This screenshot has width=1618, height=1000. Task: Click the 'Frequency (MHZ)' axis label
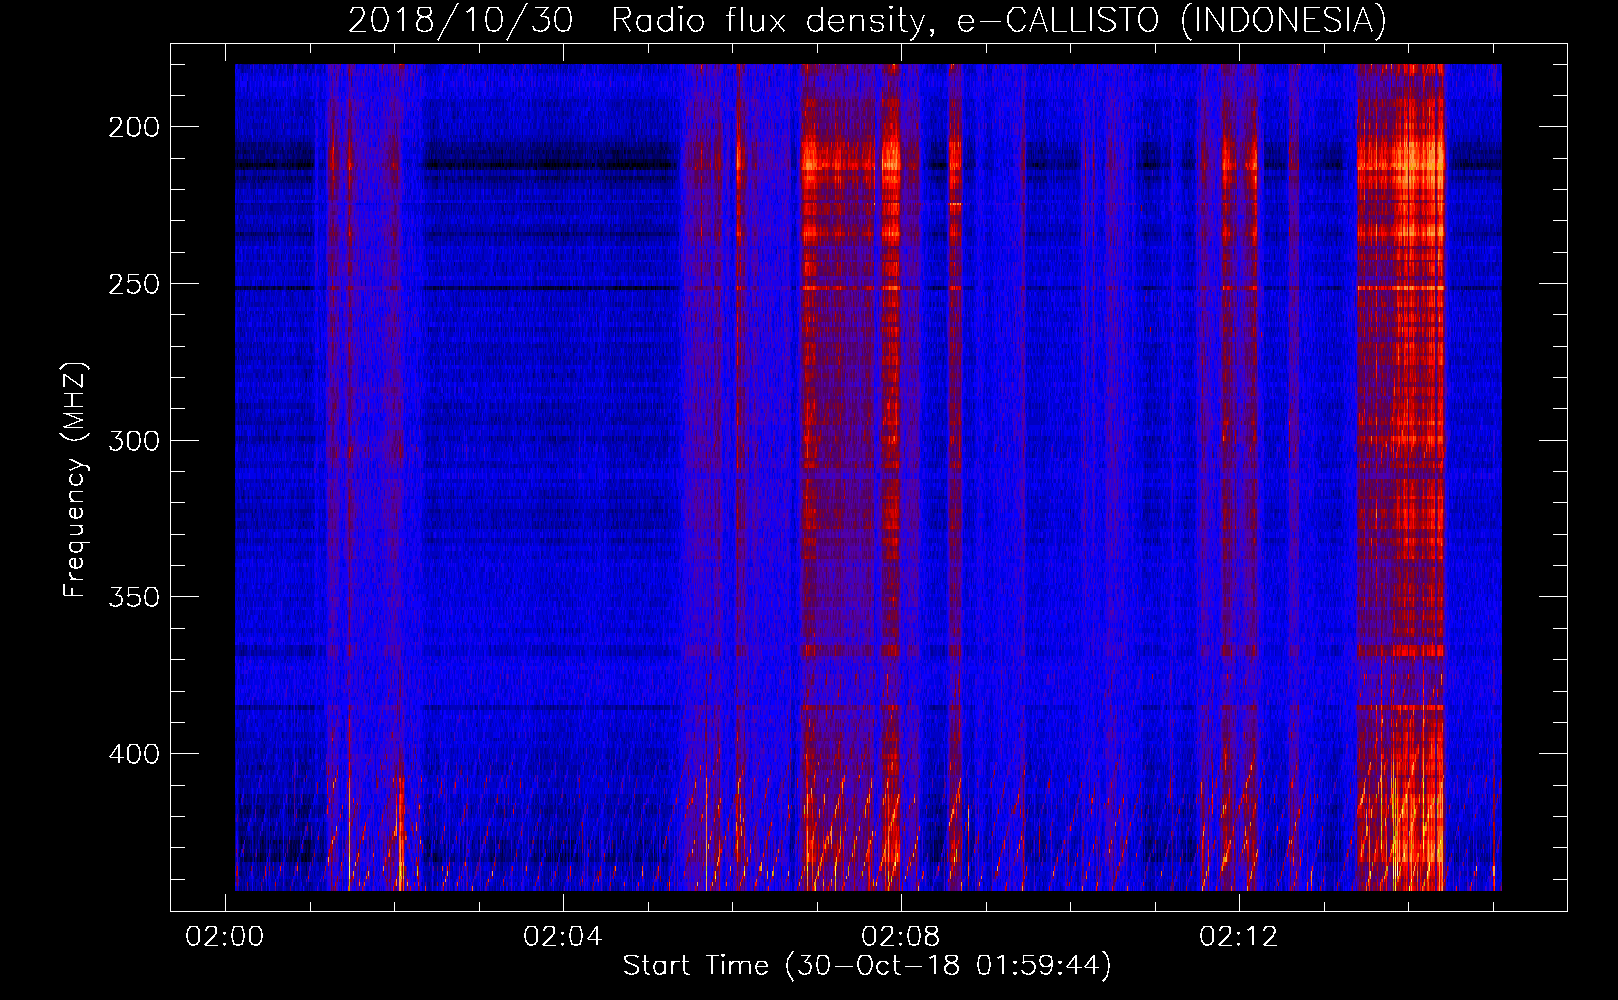point(75,480)
